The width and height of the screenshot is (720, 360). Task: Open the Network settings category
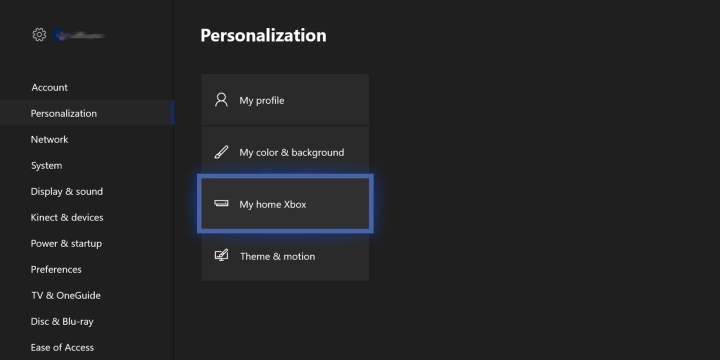[50, 139]
